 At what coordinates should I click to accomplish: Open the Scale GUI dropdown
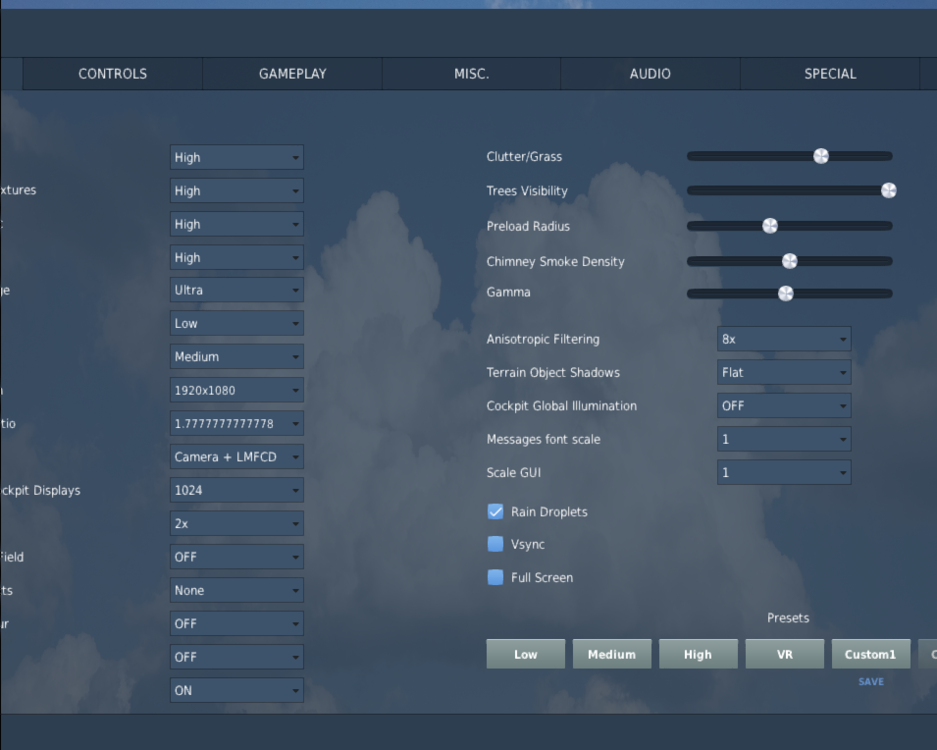tap(783, 473)
